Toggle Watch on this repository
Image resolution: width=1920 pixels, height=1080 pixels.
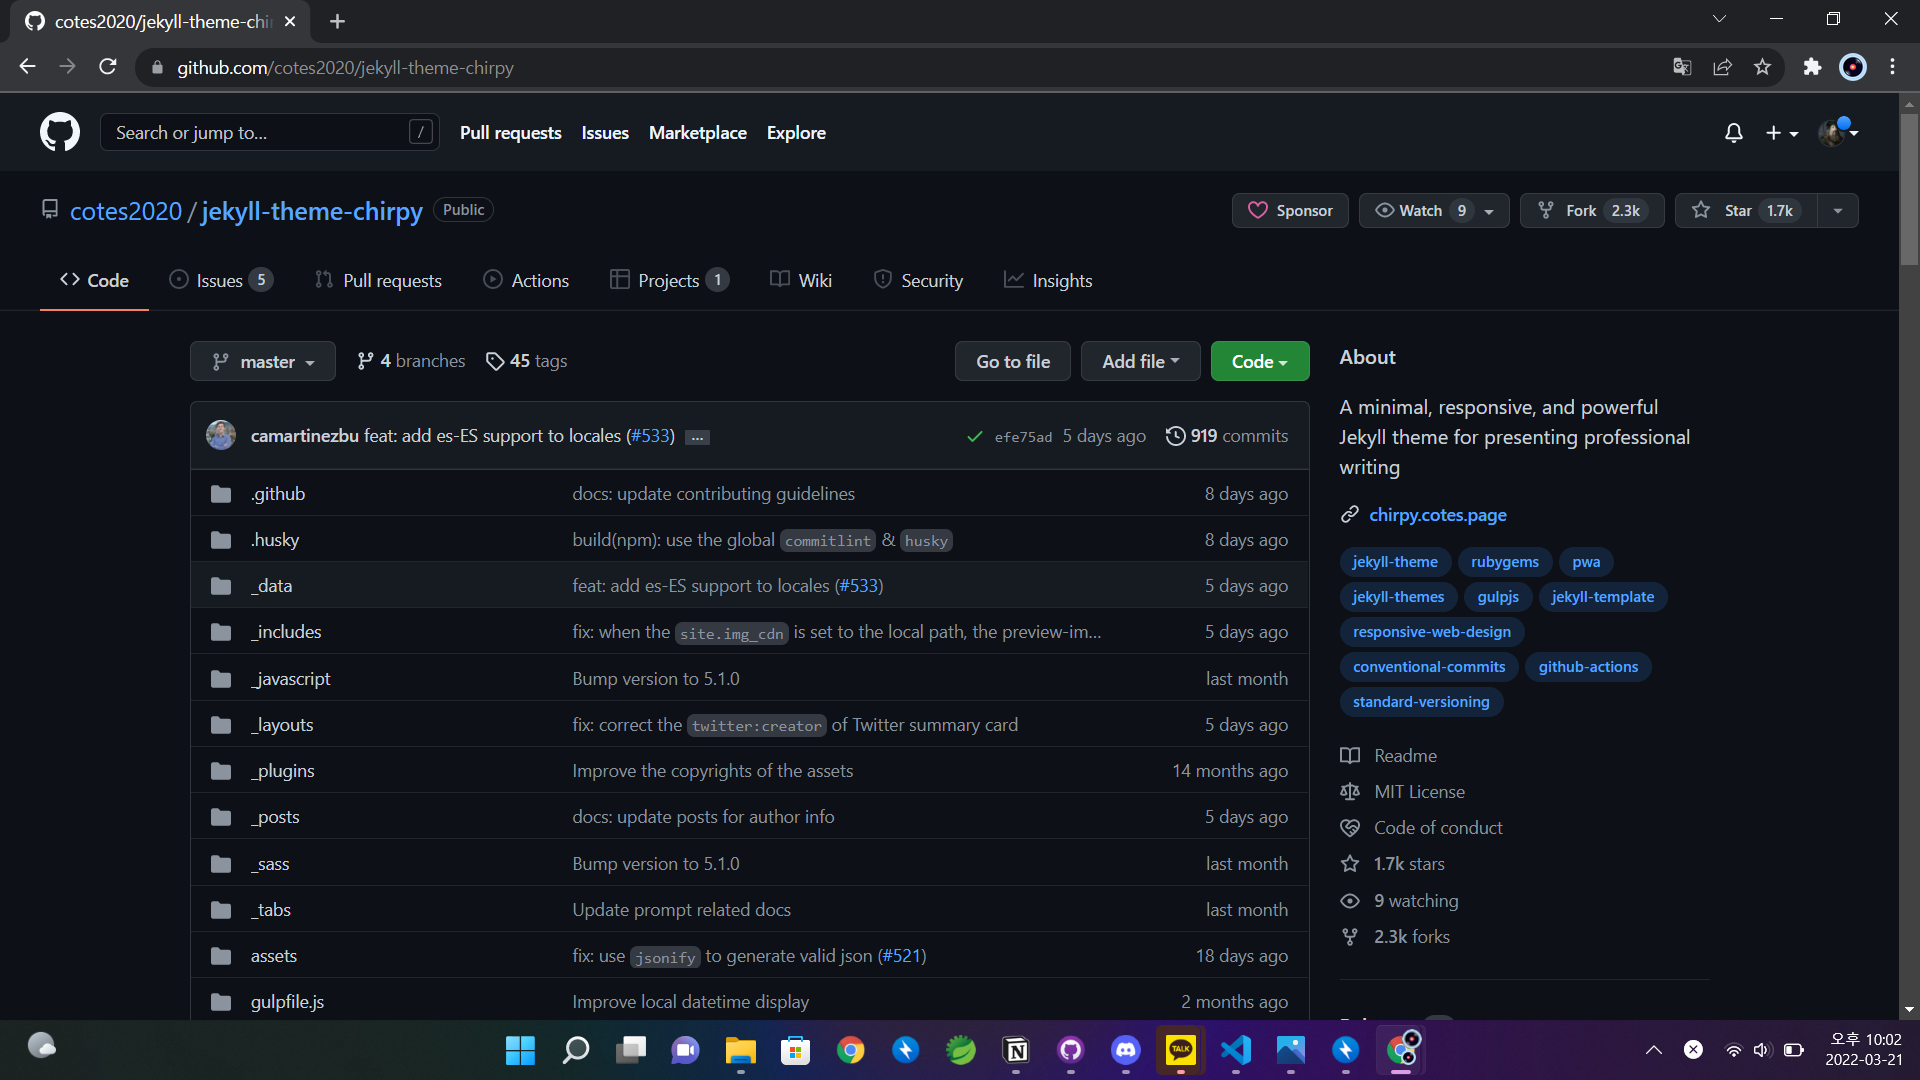click(1420, 211)
